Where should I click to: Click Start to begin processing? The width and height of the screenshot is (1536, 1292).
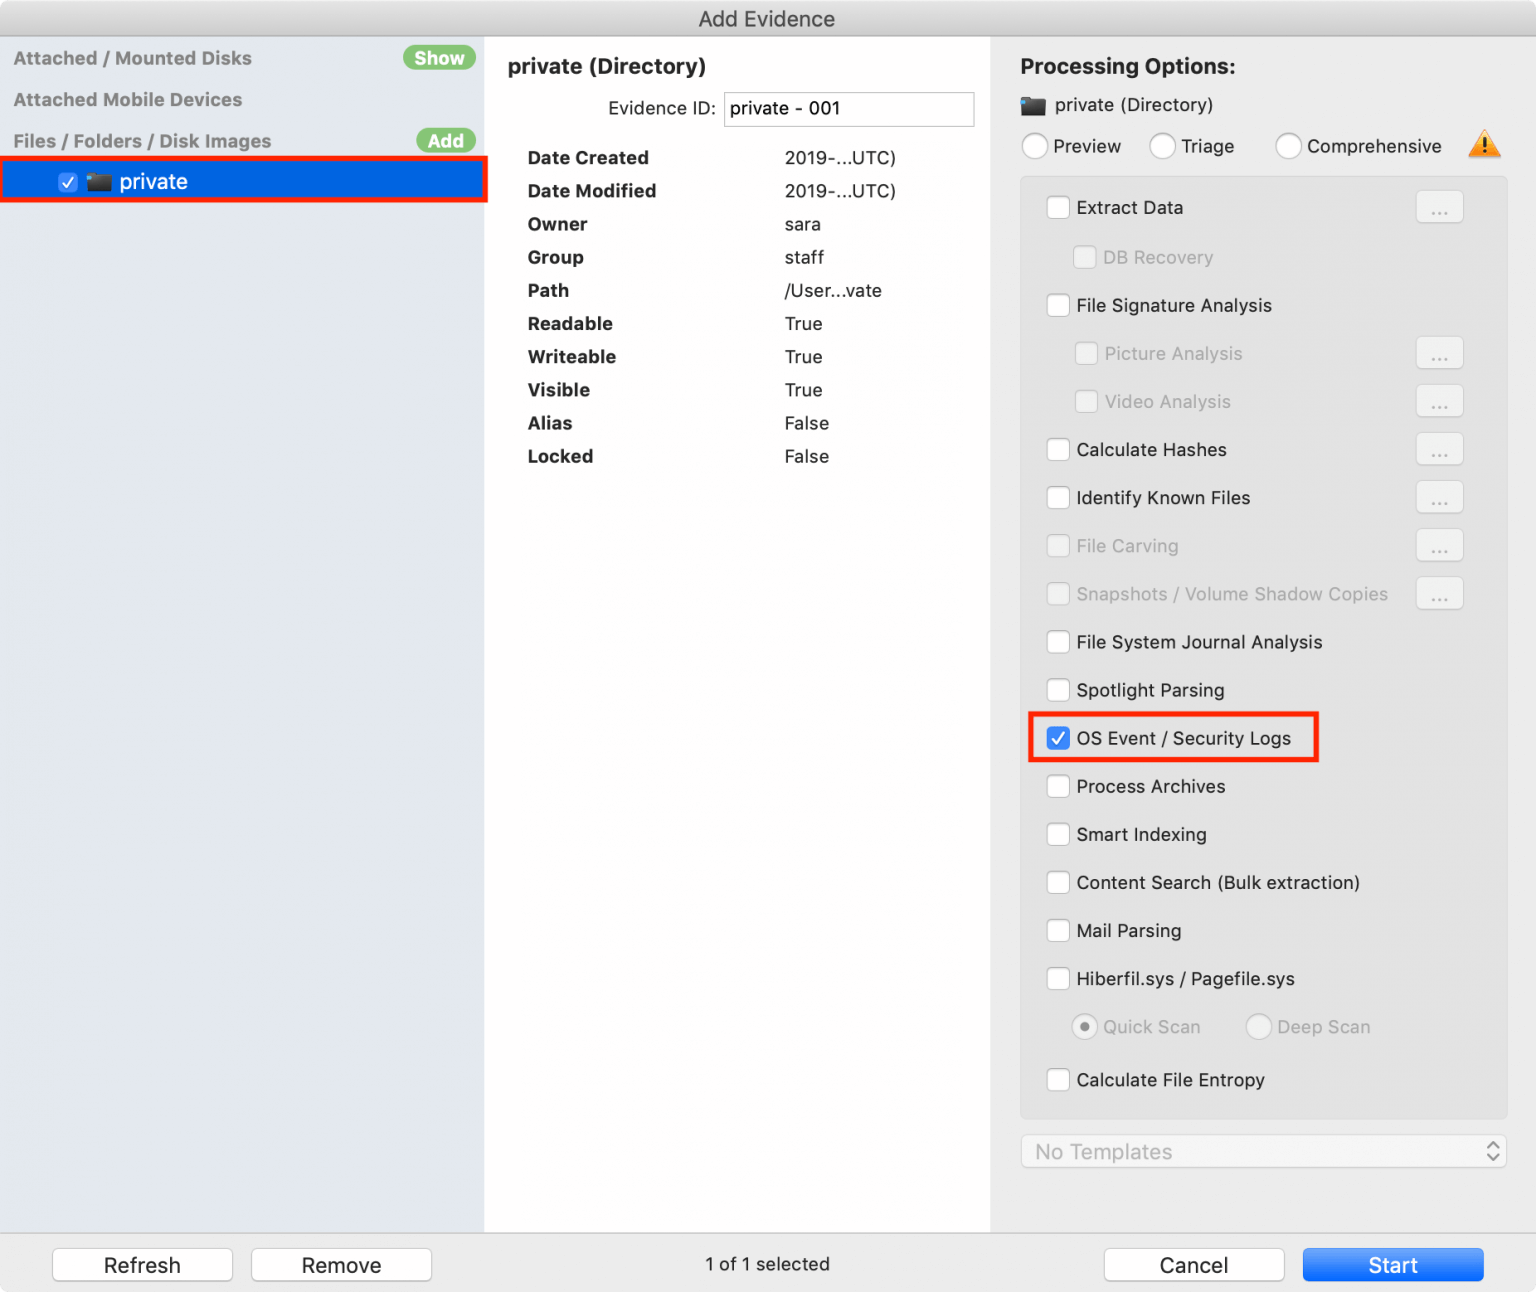[1392, 1264]
